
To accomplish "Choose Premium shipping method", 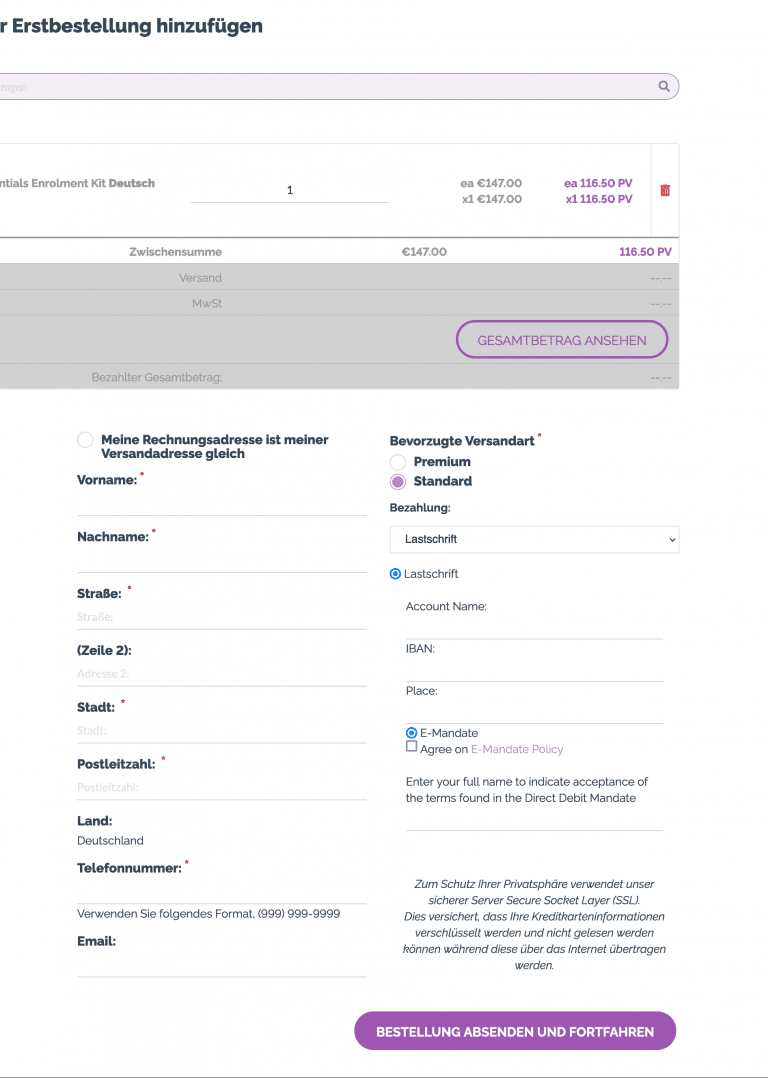I will pyautogui.click(x=398, y=462).
